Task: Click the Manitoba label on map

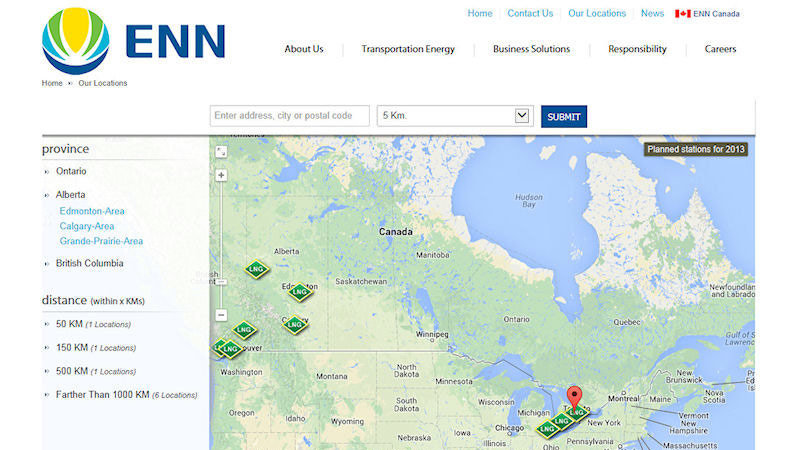Action: [433, 255]
